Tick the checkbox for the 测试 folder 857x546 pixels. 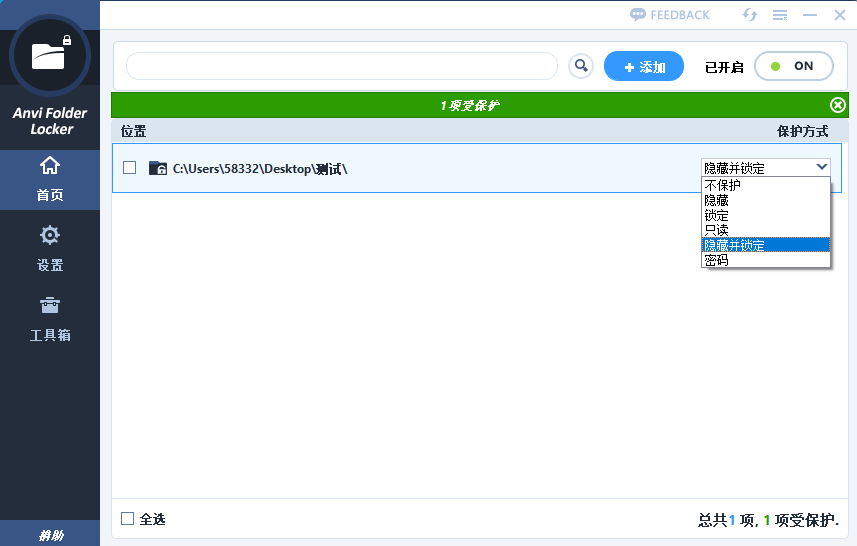pos(130,168)
